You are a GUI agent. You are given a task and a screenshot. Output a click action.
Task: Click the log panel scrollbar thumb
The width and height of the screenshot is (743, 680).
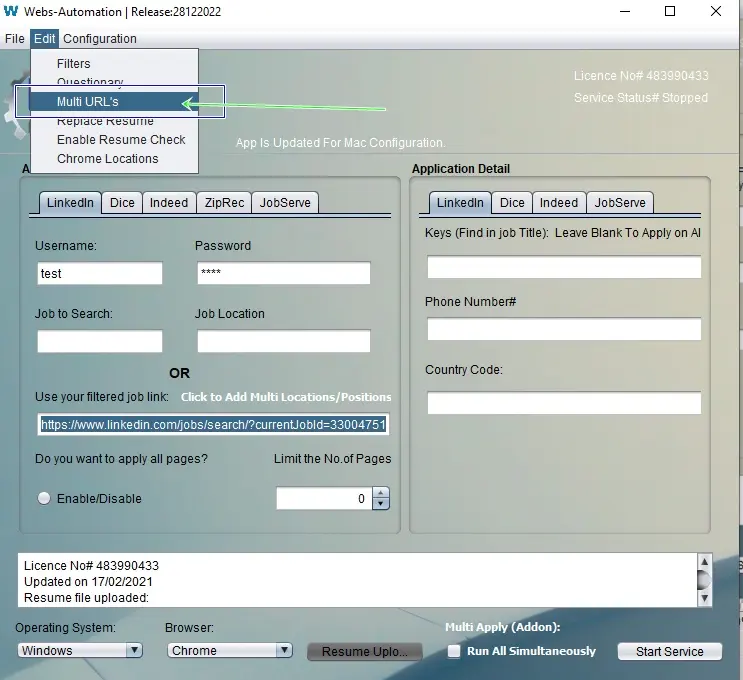[704, 580]
